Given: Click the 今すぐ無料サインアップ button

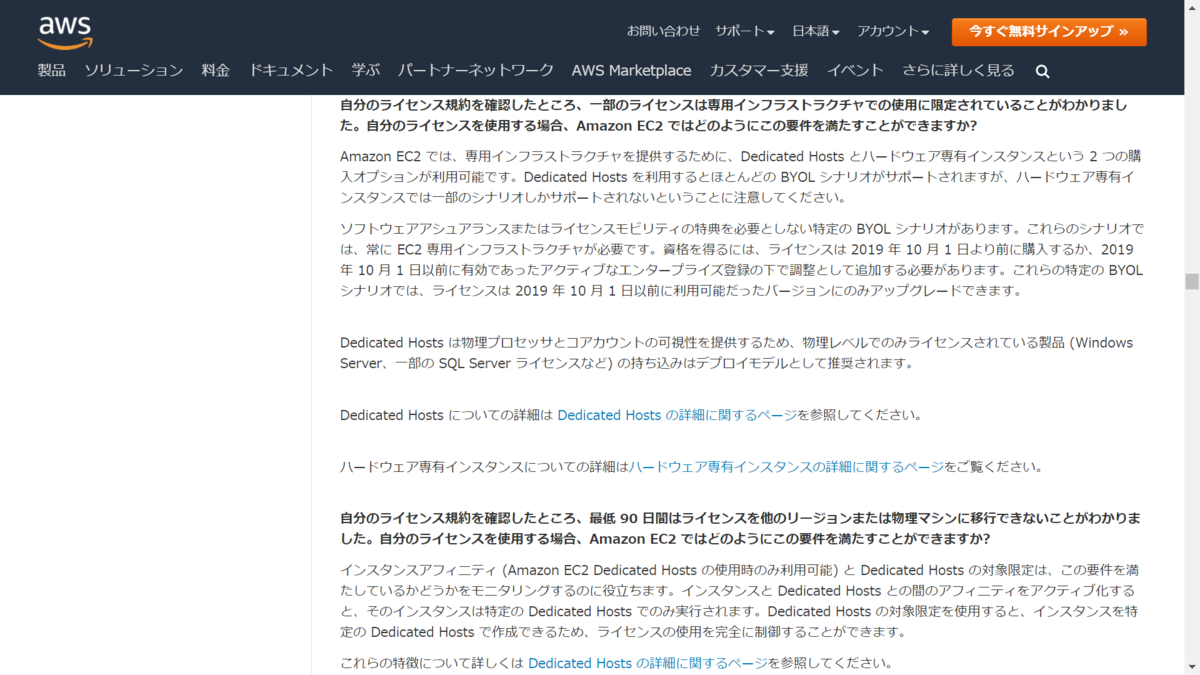Looking at the screenshot, I should pos(1048,31).
